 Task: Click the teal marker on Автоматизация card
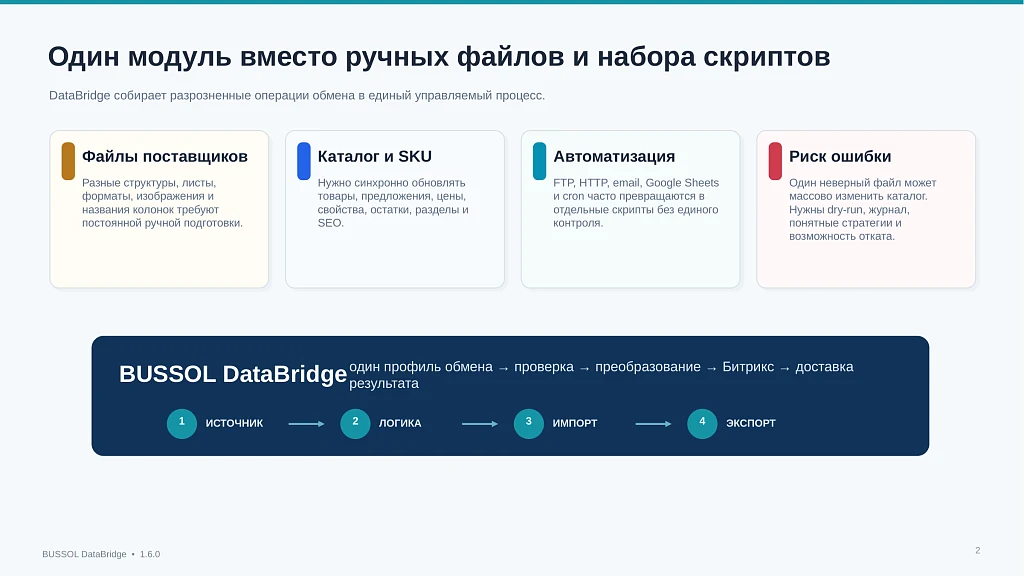coord(539,161)
